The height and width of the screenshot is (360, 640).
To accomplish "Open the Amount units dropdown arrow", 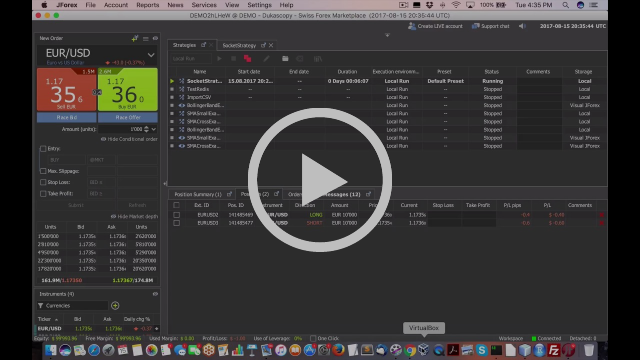I will click(x=154, y=129).
